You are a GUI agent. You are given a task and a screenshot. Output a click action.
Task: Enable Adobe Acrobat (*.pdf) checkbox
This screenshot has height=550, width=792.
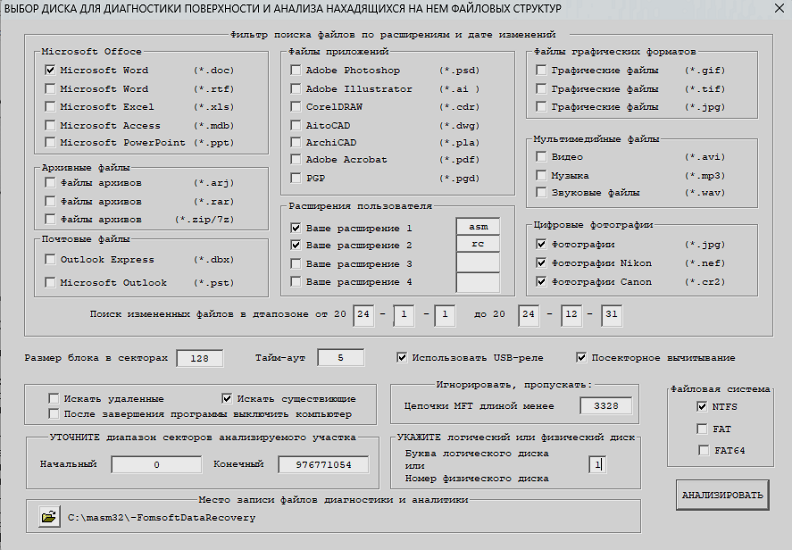[x=296, y=160]
